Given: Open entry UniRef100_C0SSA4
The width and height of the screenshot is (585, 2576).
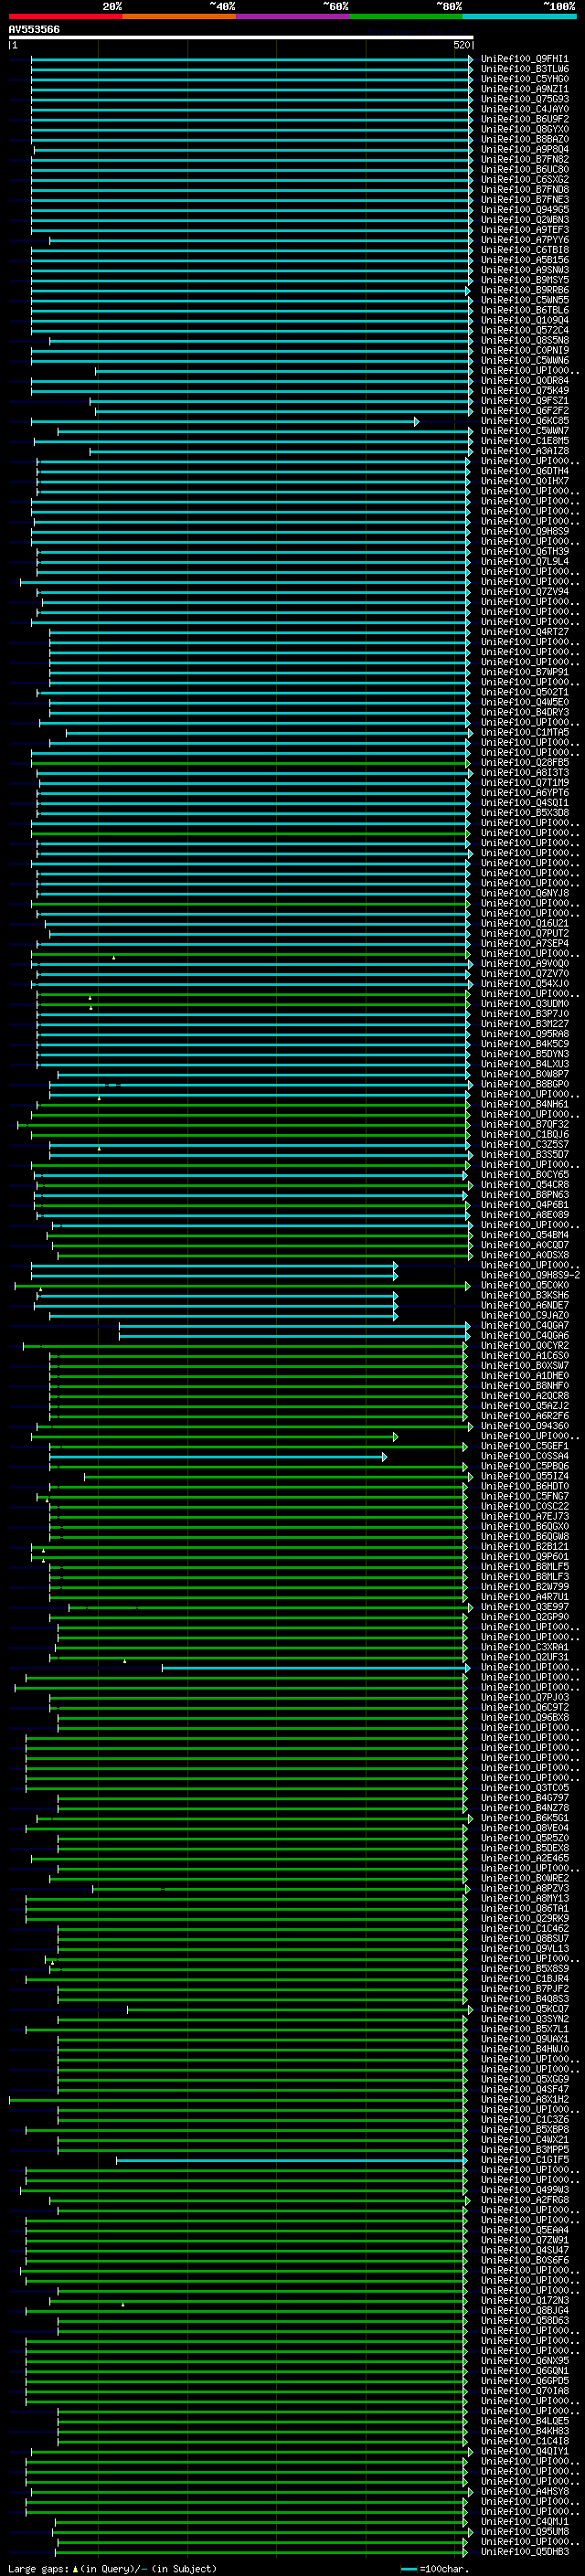Looking at the screenshot, I should pyautogui.click(x=525, y=1456).
